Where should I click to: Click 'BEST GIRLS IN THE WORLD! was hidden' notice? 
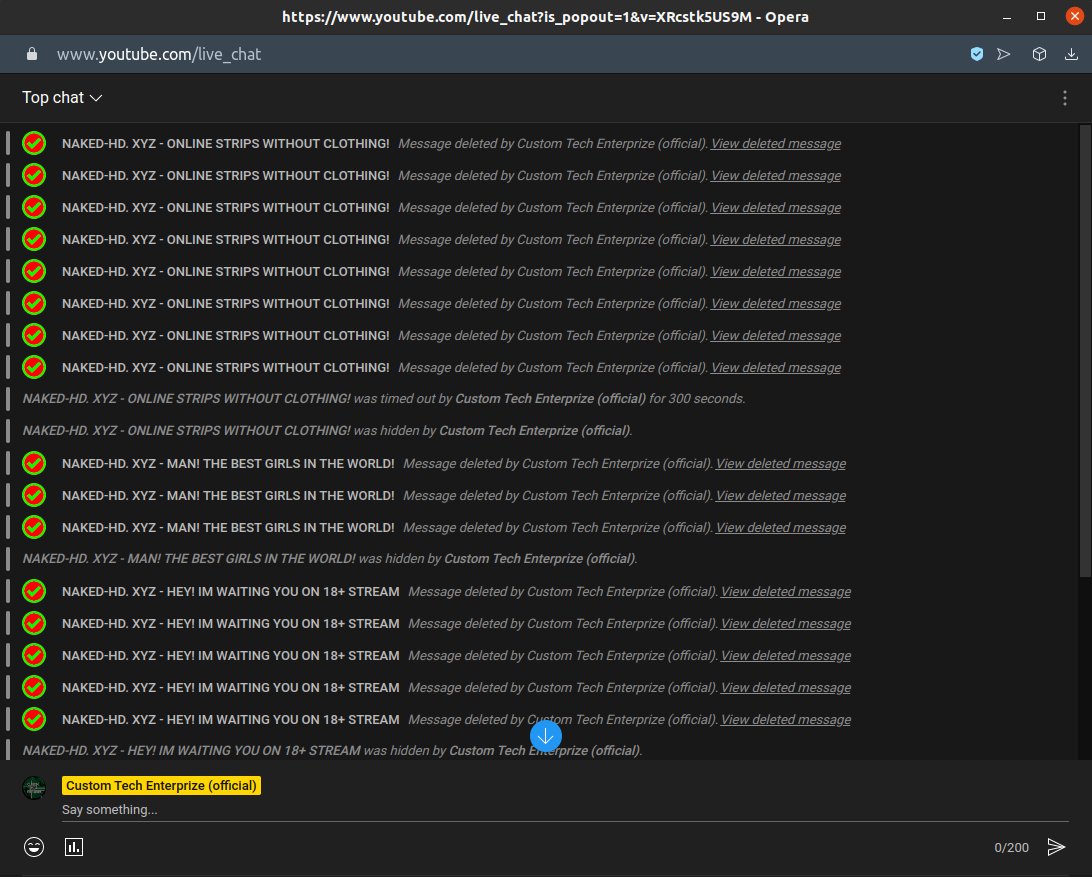tap(330, 559)
